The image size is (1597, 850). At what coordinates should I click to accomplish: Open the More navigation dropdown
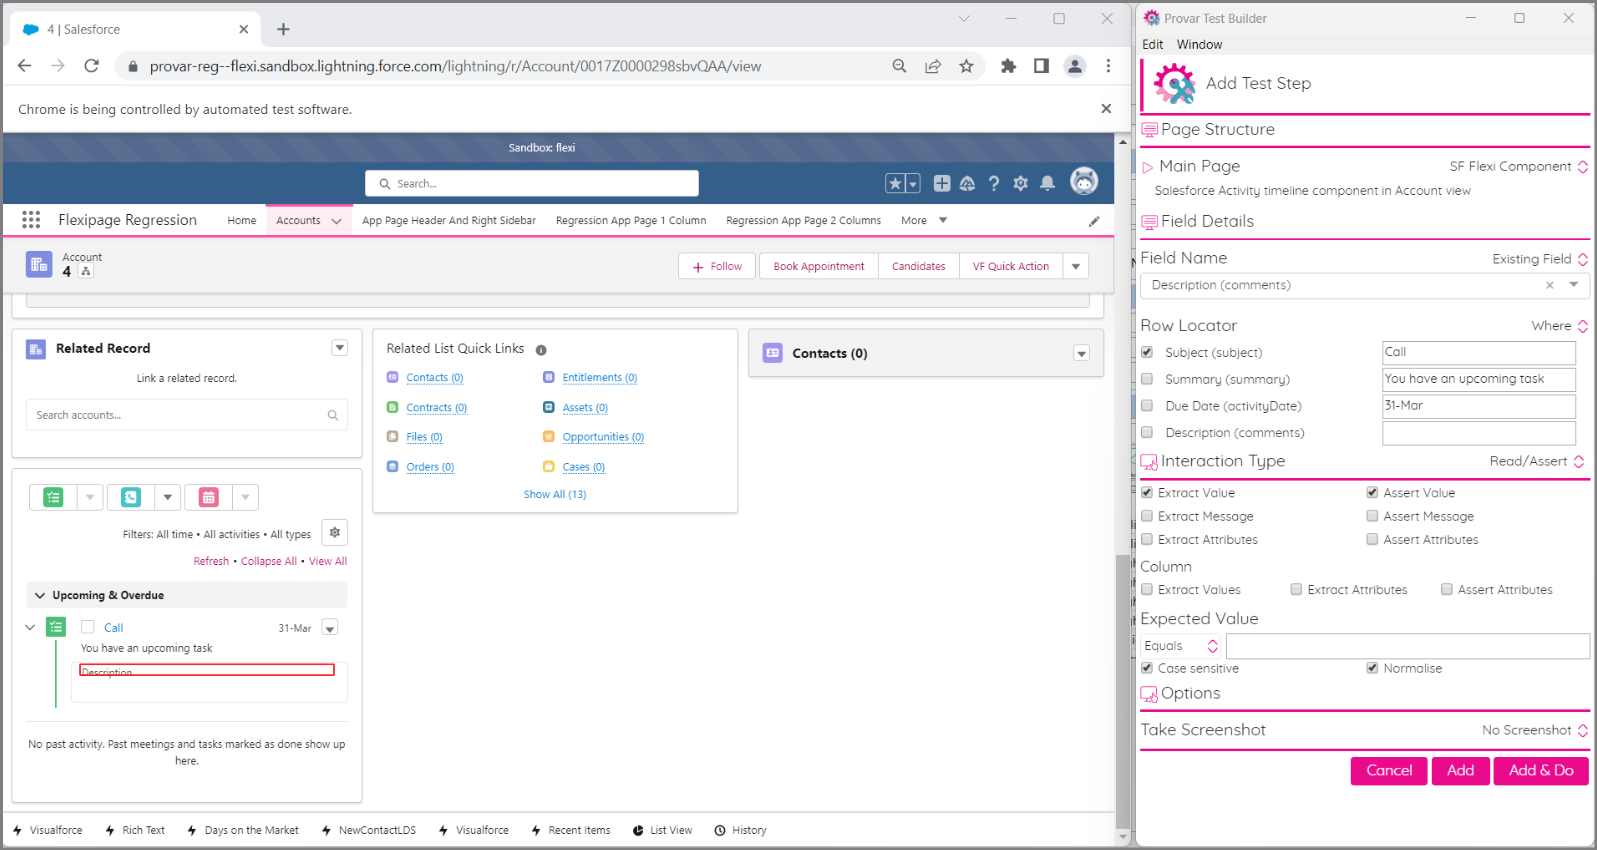924,220
